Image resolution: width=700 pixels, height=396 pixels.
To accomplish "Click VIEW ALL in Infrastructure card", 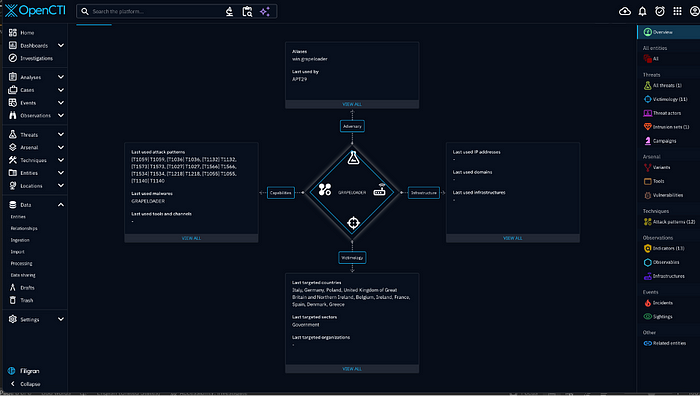I will (x=512, y=238).
